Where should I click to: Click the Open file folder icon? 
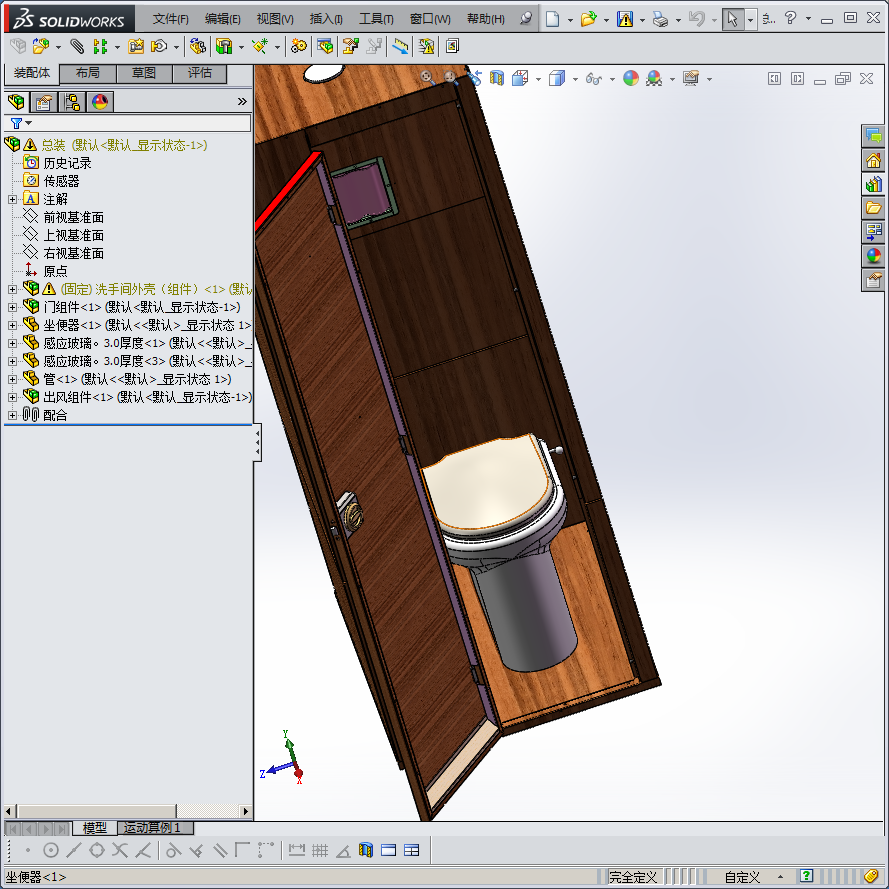tap(589, 19)
